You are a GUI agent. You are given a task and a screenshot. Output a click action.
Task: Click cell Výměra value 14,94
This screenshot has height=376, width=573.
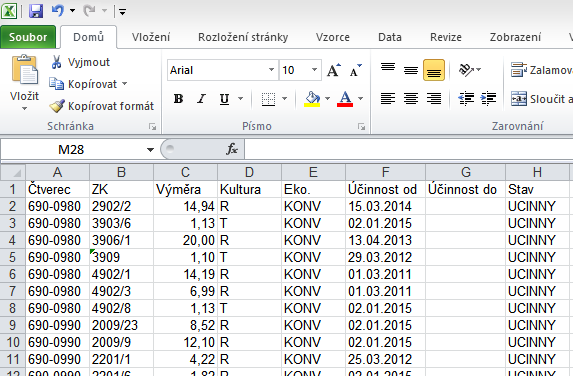pos(185,206)
